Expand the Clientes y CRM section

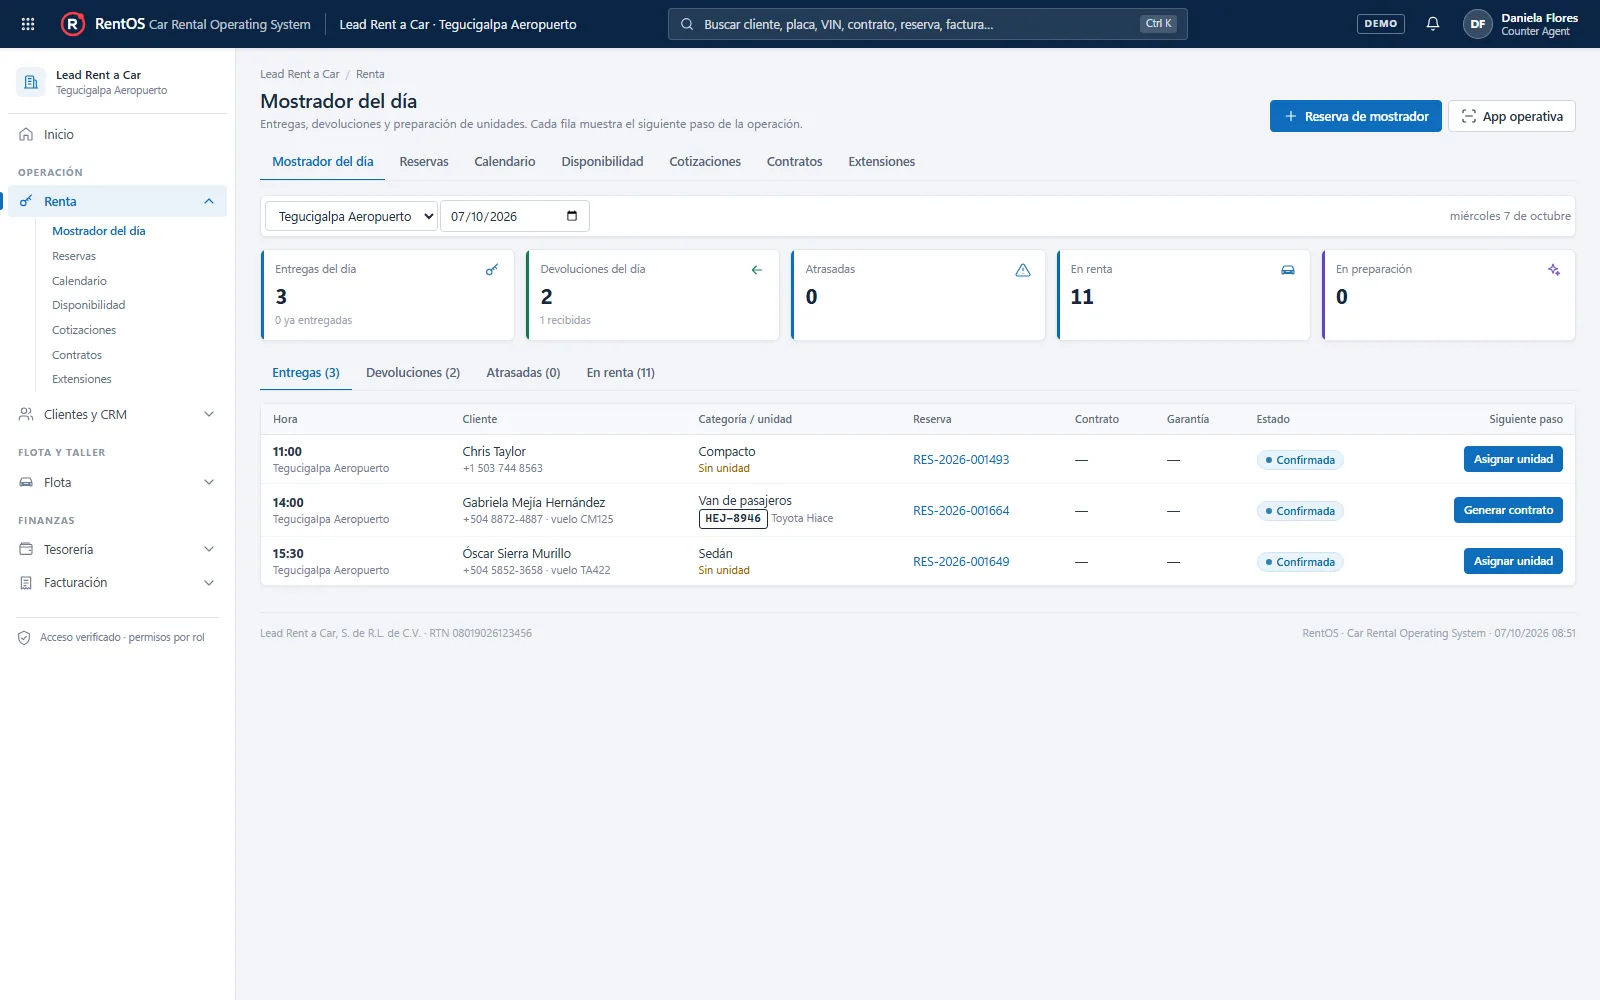coord(209,414)
